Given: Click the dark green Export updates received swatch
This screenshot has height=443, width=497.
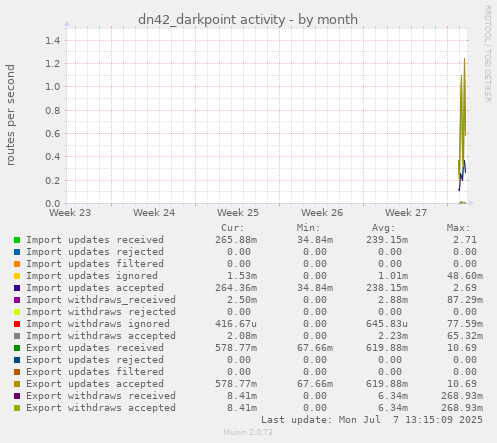Looking at the screenshot, I should [x=17, y=348].
